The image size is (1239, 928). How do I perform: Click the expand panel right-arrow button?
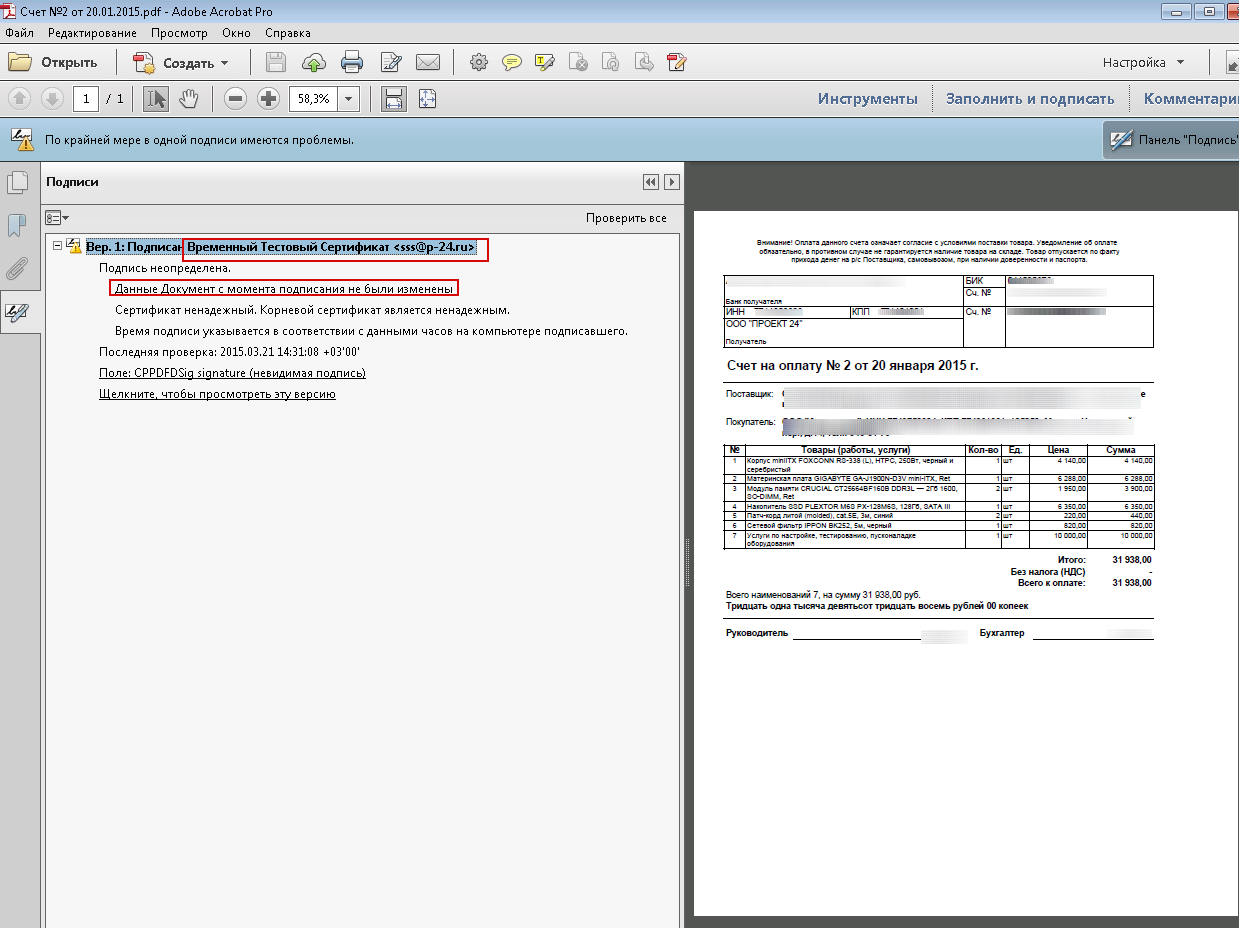672,182
